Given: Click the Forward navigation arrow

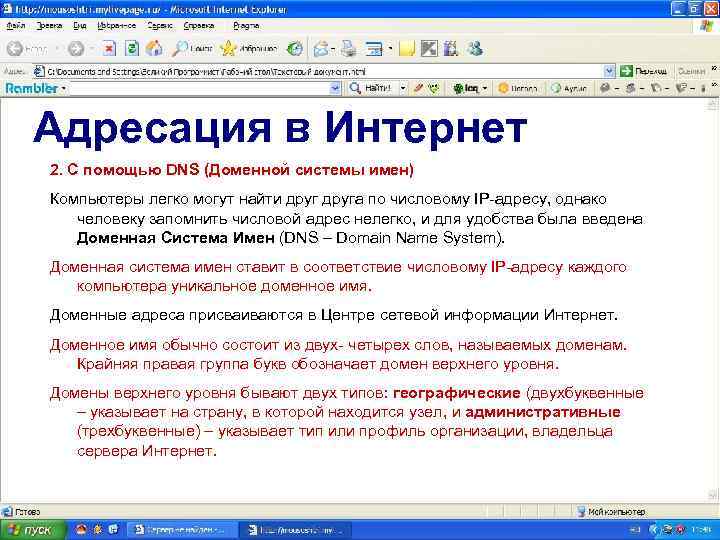Looking at the screenshot, I should click(x=76, y=48).
